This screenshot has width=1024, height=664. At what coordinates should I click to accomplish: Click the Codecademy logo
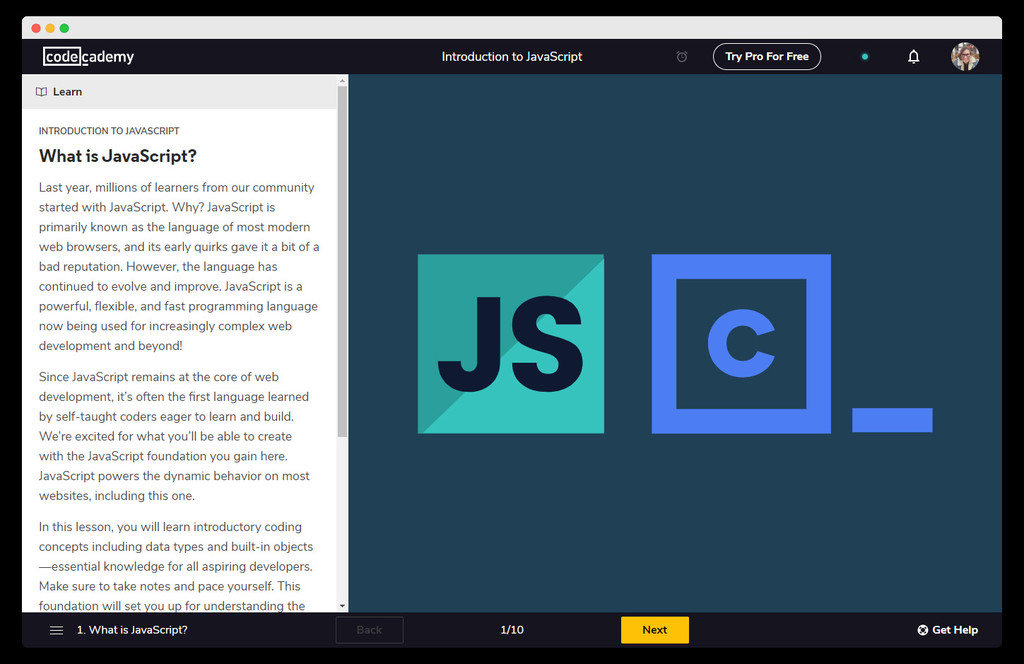(88, 57)
